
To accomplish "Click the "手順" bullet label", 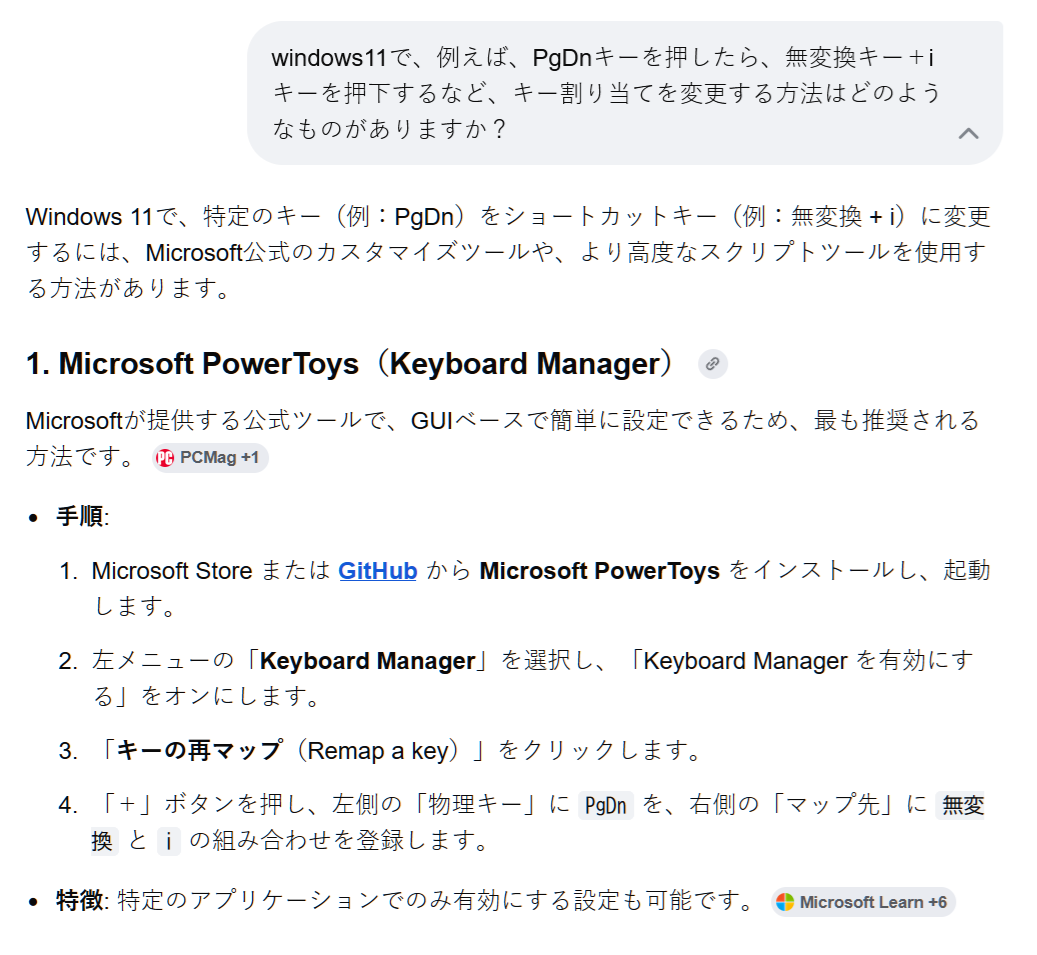I will (x=80, y=517).
